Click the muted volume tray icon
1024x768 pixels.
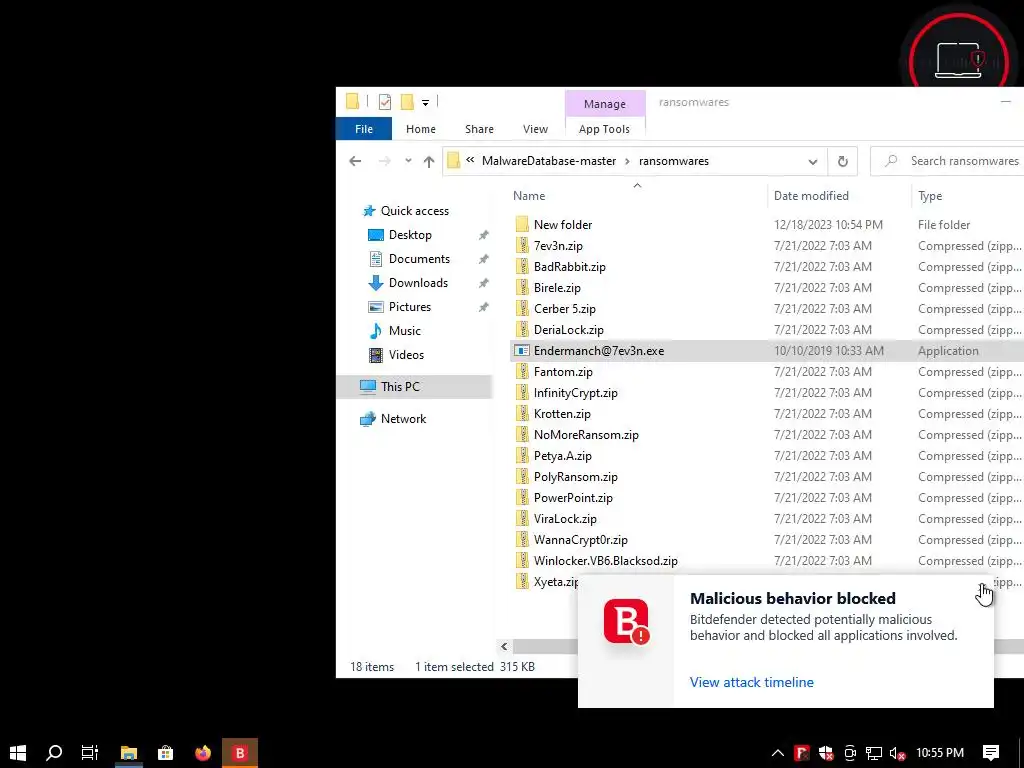[x=897, y=754]
